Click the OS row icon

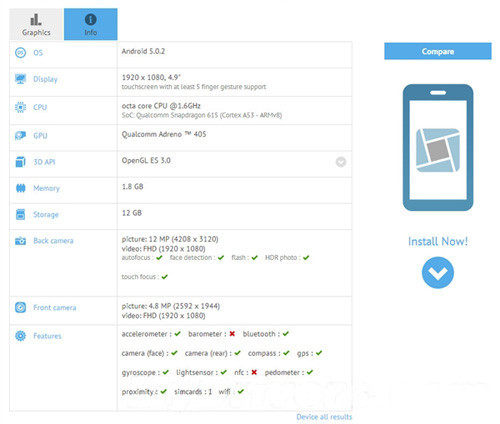pyautogui.click(x=20, y=53)
